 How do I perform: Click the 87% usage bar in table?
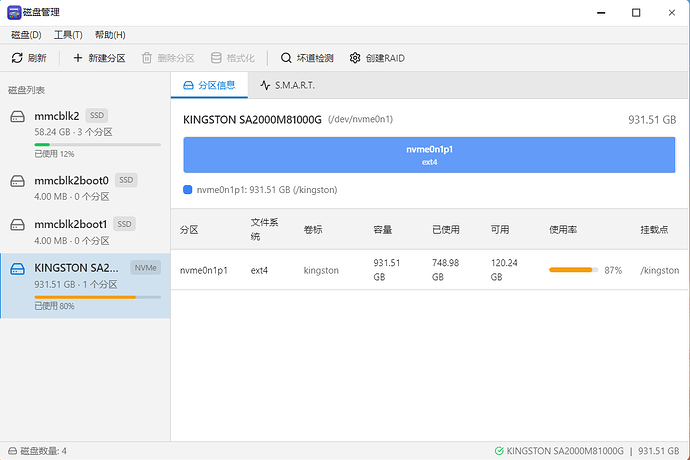573,270
